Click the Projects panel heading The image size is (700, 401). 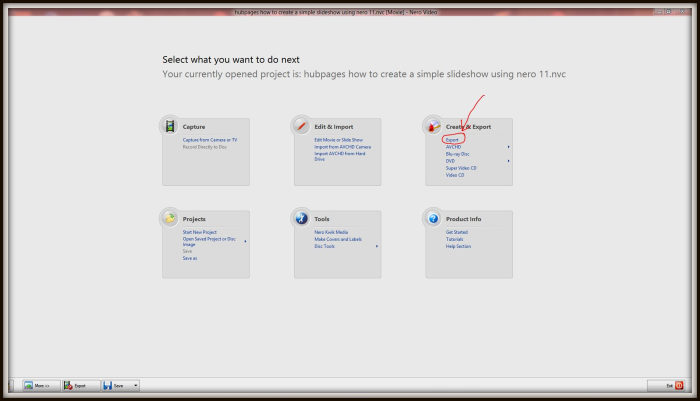click(194, 219)
